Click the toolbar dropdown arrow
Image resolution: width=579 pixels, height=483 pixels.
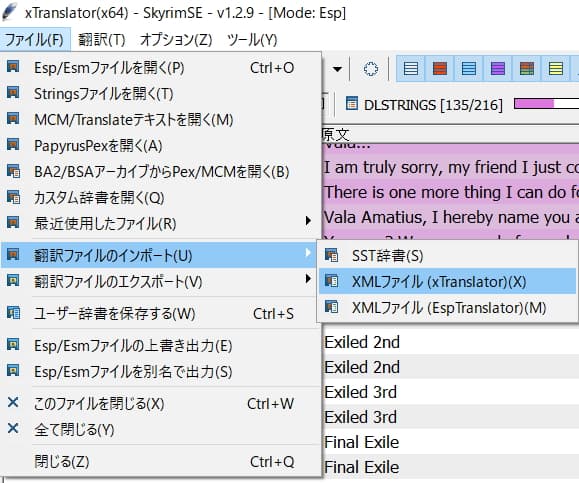coord(337,69)
